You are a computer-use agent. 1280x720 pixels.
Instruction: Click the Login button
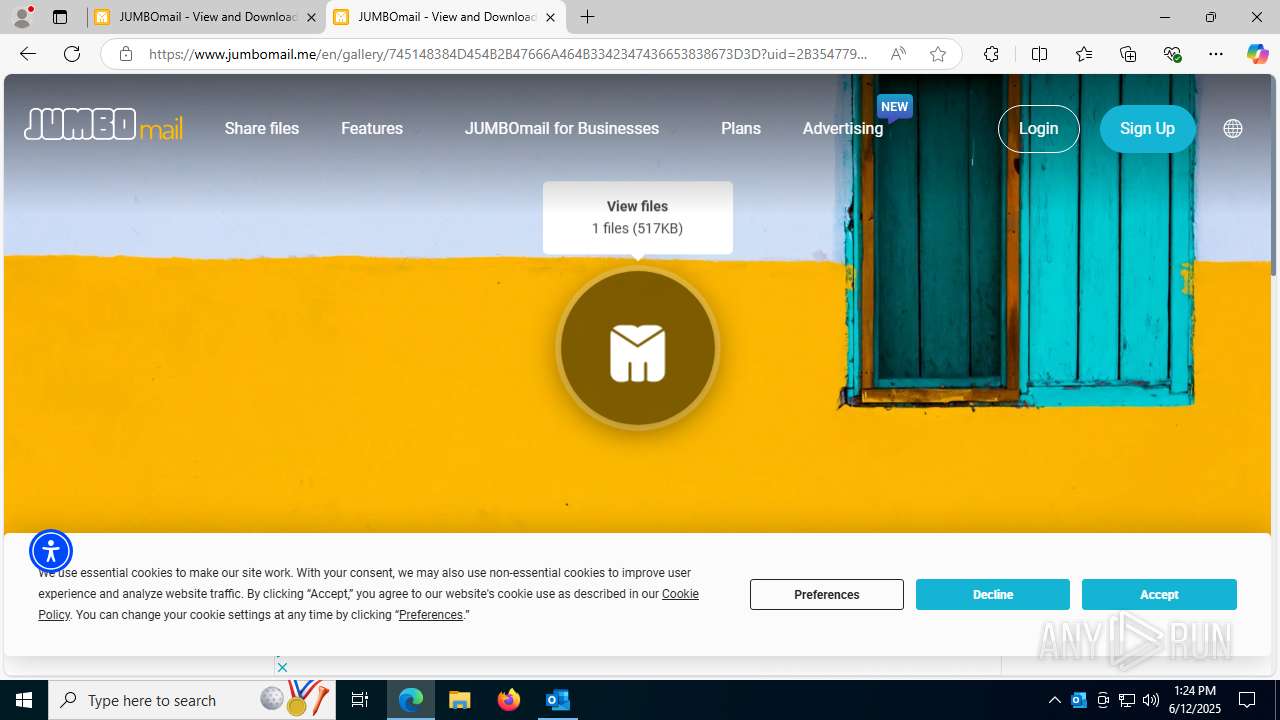coord(1039,128)
